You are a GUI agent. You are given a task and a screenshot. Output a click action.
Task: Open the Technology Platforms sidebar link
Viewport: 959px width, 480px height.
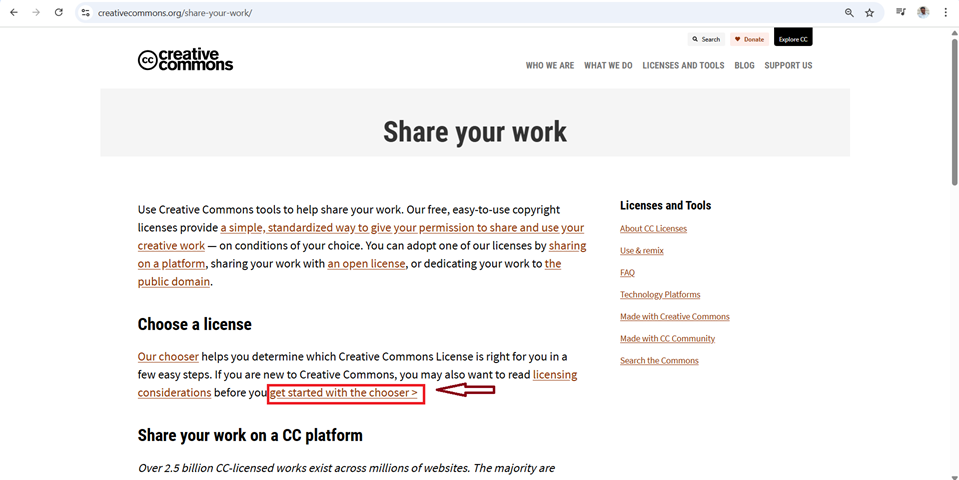660,295
